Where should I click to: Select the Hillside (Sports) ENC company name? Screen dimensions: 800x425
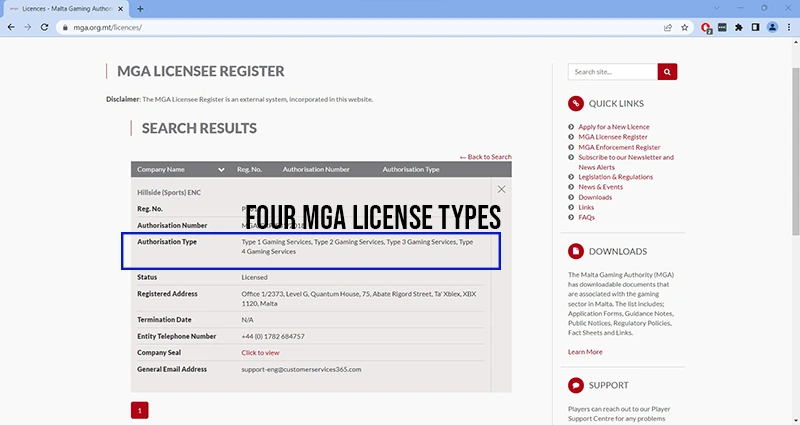pyautogui.click(x=169, y=192)
